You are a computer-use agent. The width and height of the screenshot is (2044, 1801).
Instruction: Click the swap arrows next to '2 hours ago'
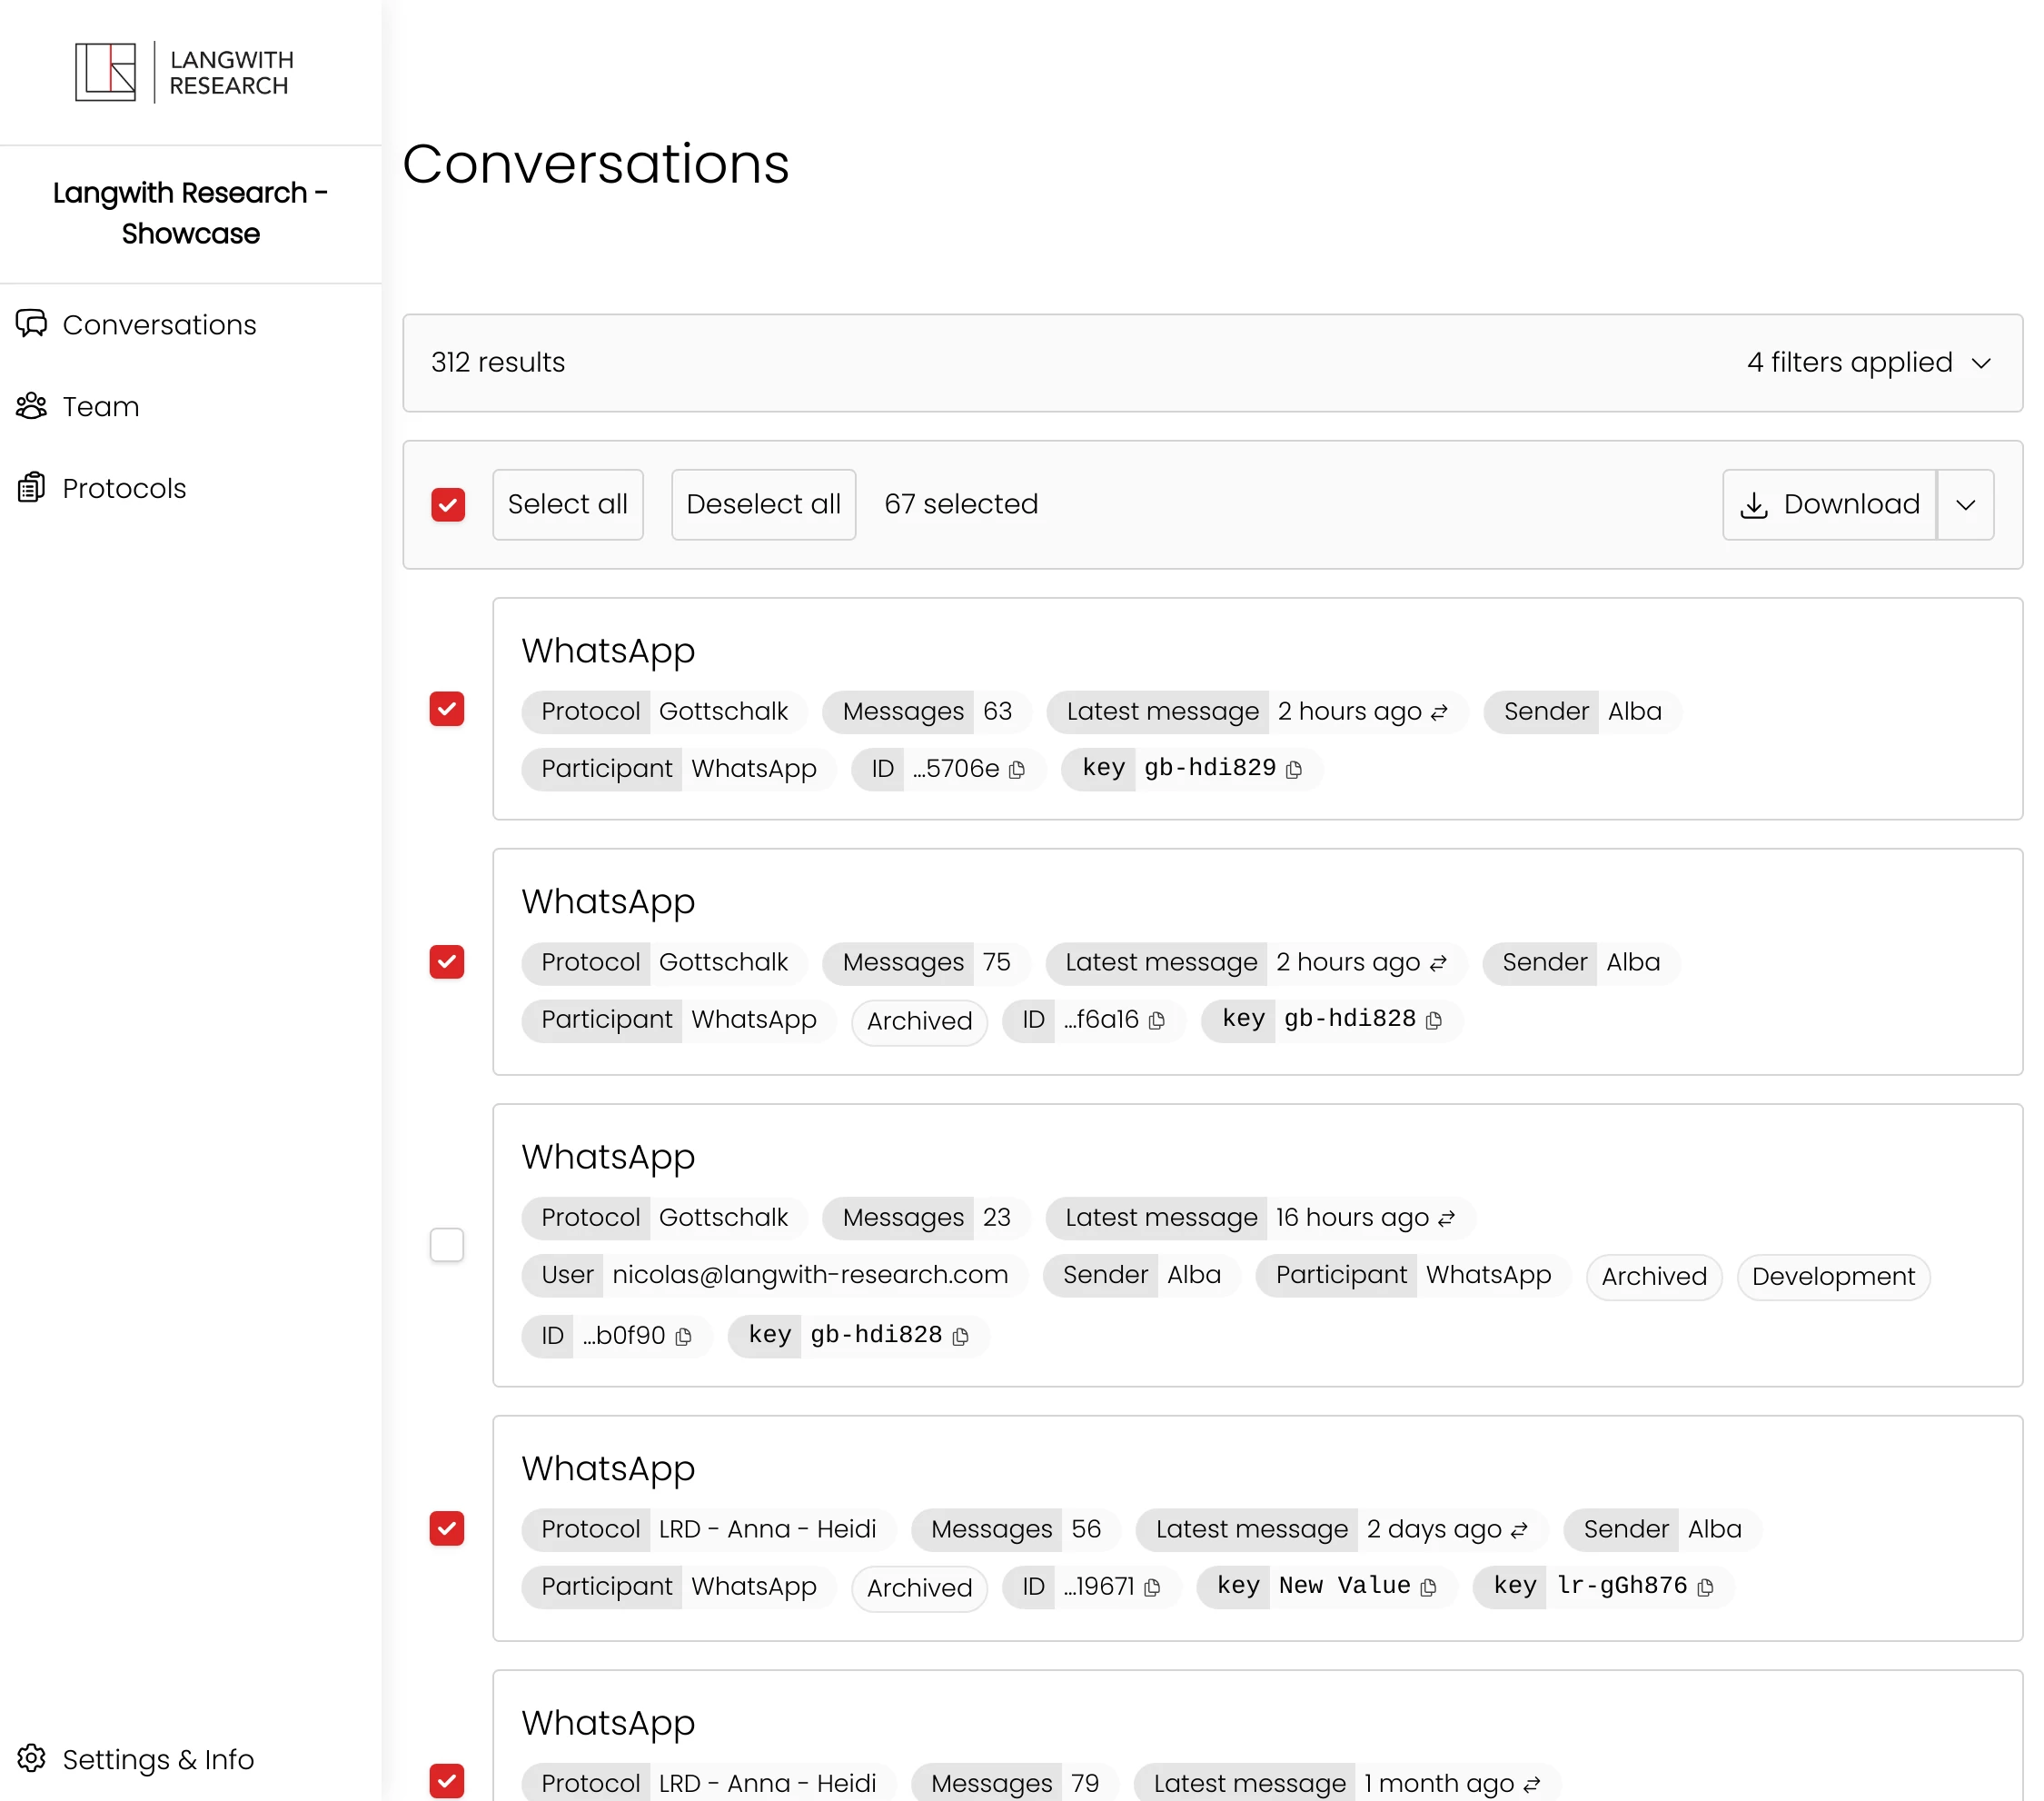click(x=1438, y=712)
